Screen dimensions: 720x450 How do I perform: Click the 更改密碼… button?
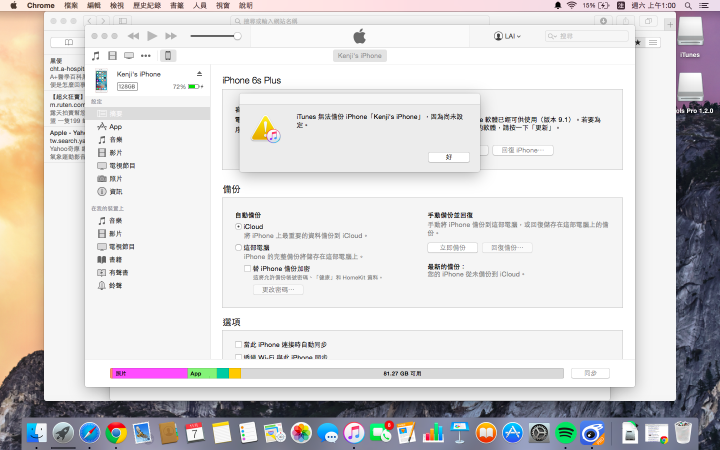tap(278, 290)
